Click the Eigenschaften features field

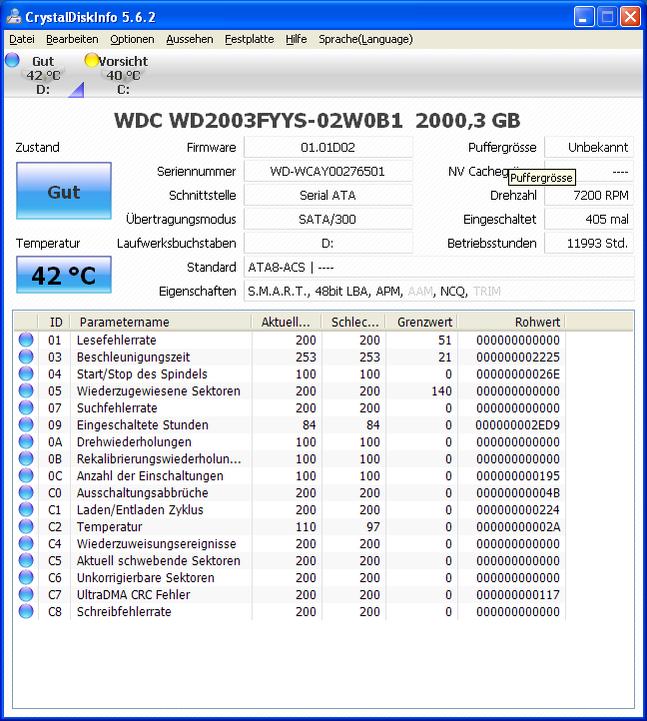(x=439, y=291)
